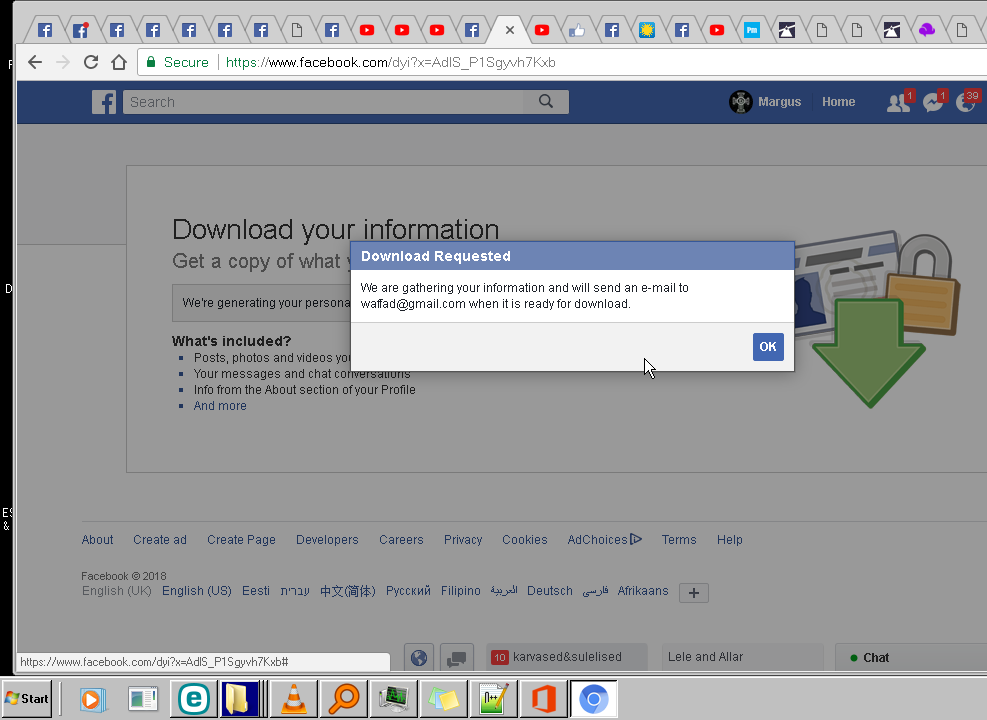The height and width of the screenshot is (720, 987).
Task: Click the address bar URL
Action: click(x=390, y=62)
